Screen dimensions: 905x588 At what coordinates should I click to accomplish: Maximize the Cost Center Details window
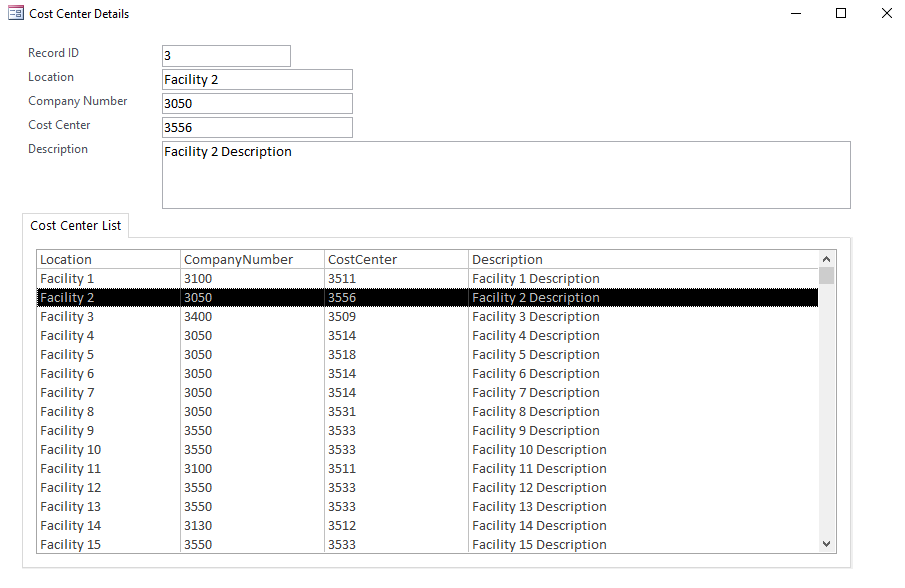click(x=841, y=14)
